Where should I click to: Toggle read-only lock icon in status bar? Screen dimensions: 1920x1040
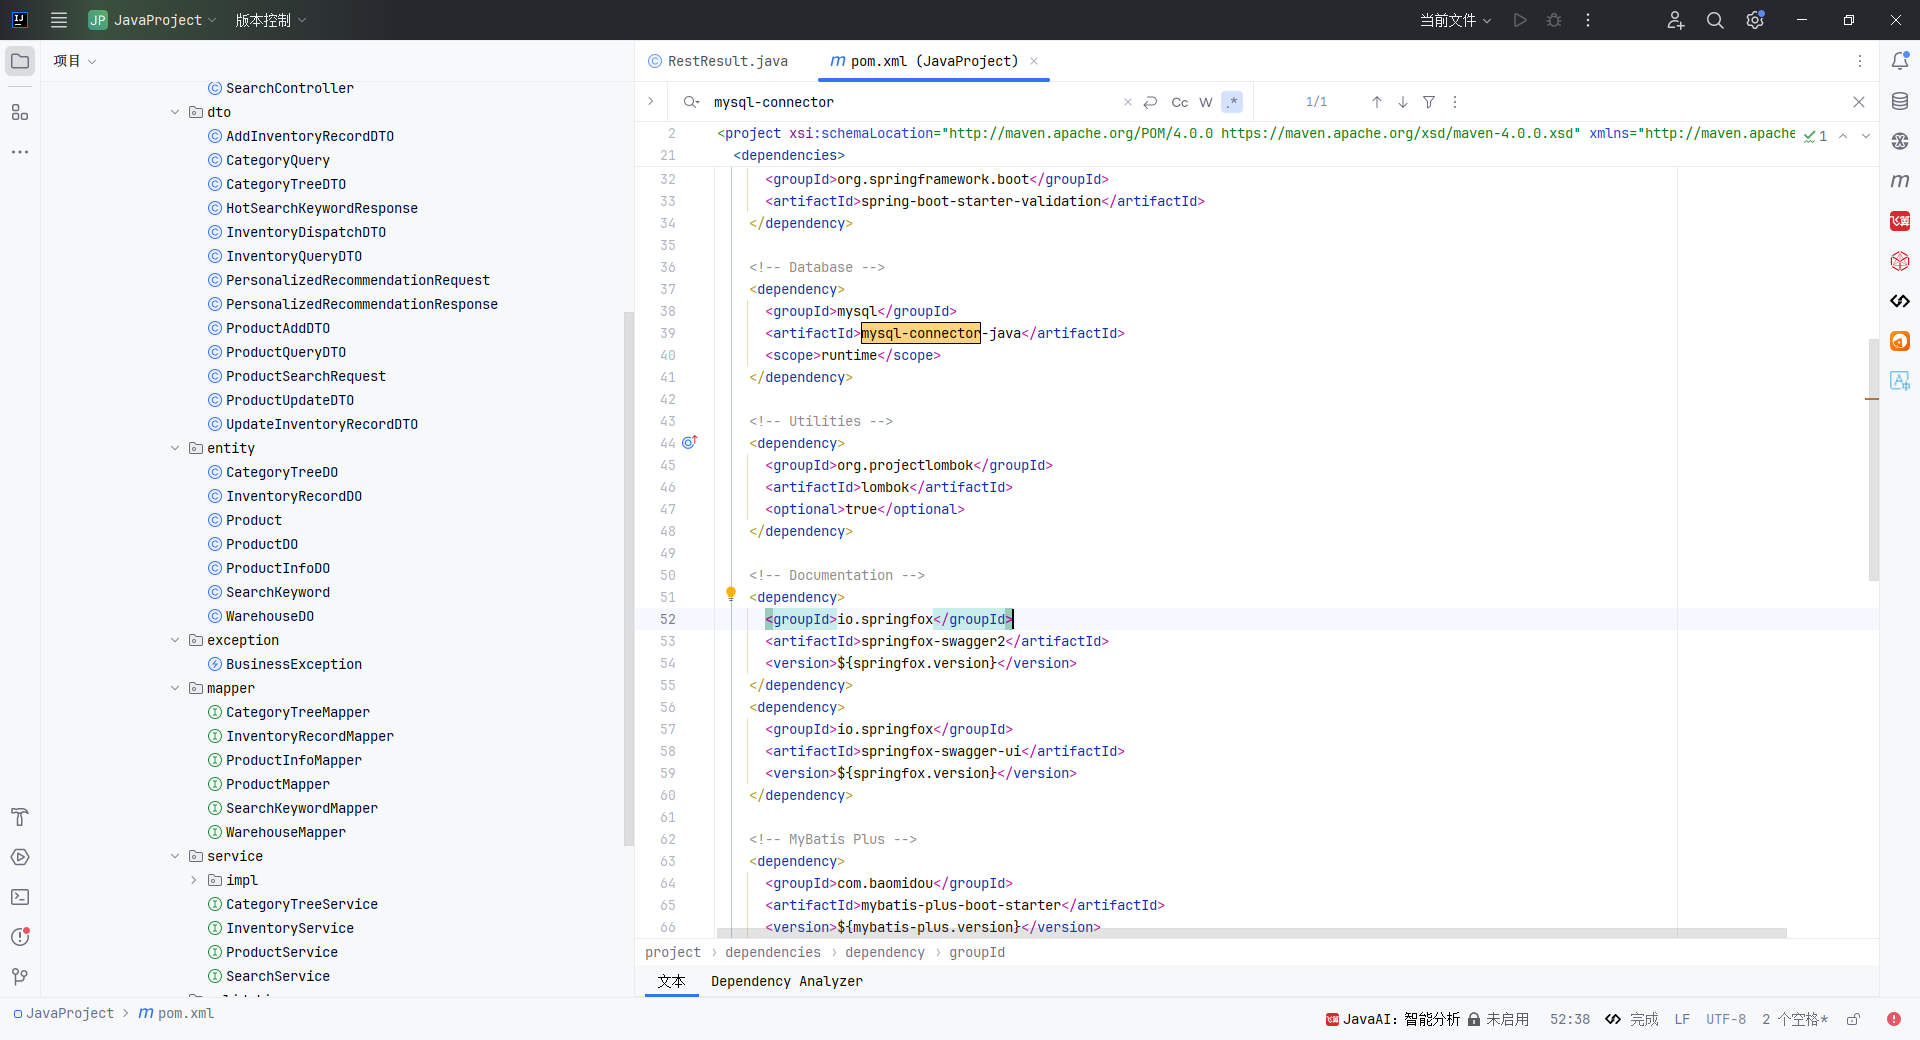[x=1853, y=1019]
